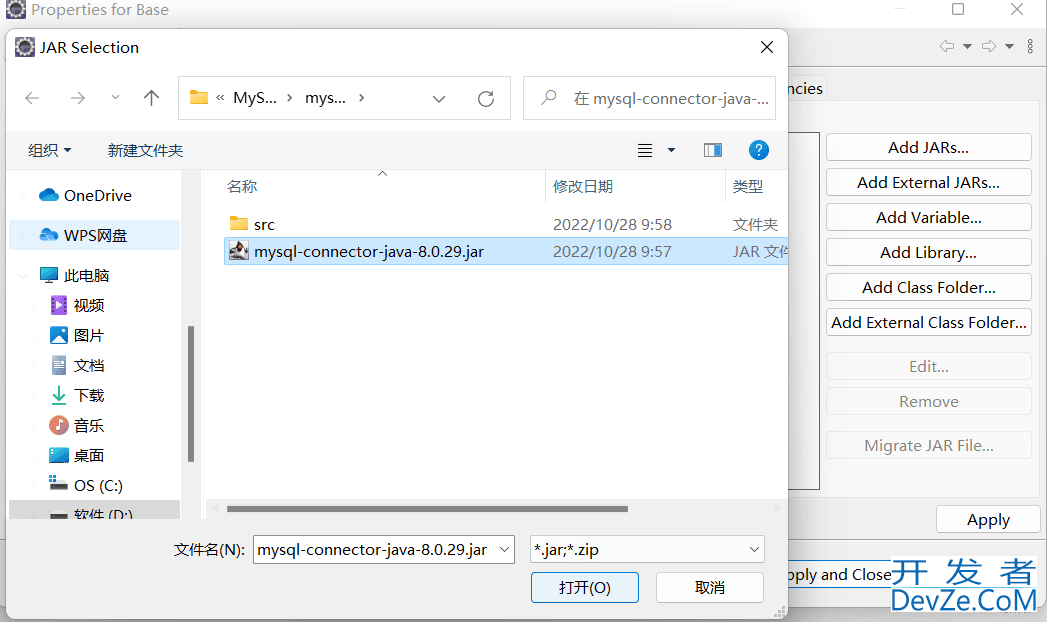The height and width of the screenshot is (622, 1047).
Task: Go back with the left arrow in JAR Selection
Action: [32, 98]
